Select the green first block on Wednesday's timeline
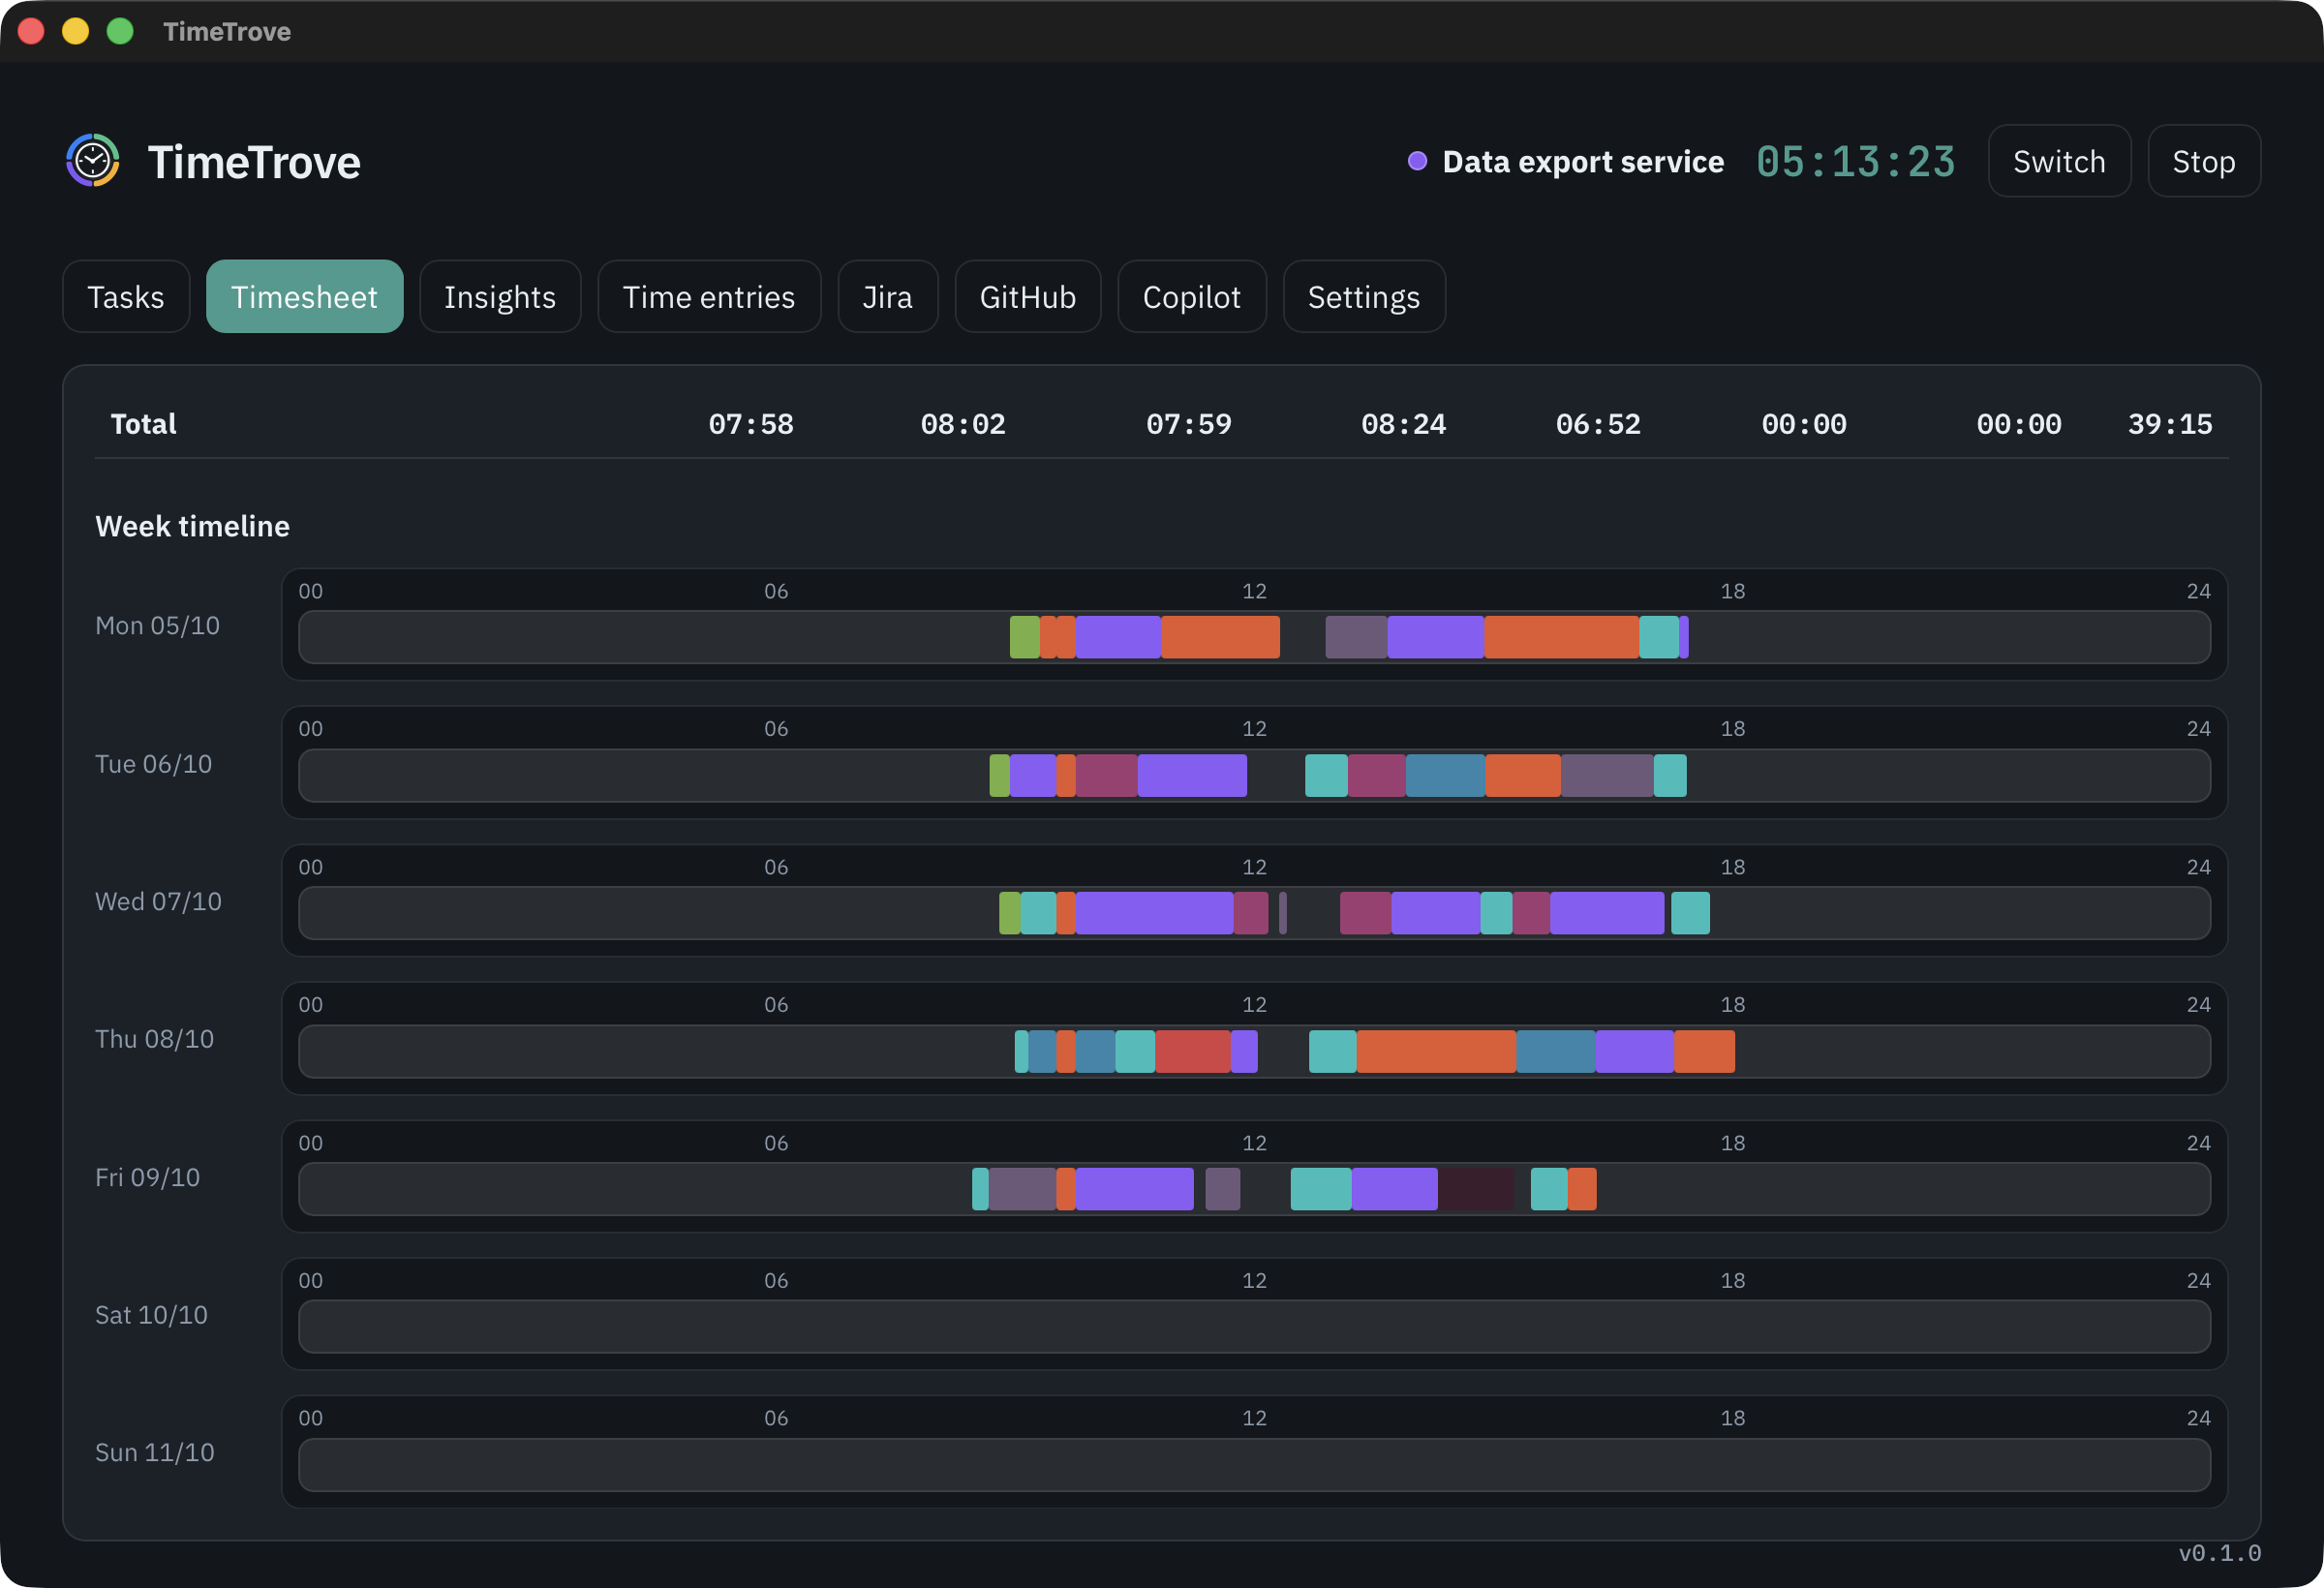This screenshot has width=2324, height=1588. [1010, 913]
